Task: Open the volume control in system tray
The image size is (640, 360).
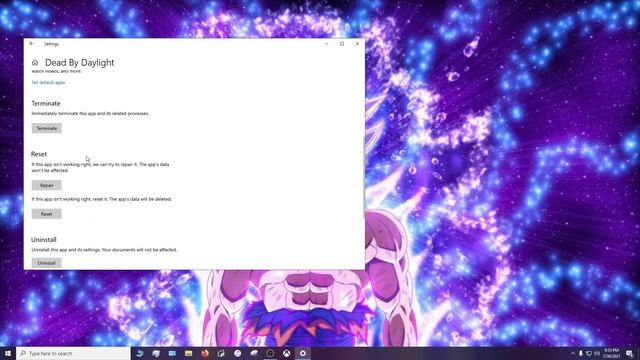Action: point(597,353)
